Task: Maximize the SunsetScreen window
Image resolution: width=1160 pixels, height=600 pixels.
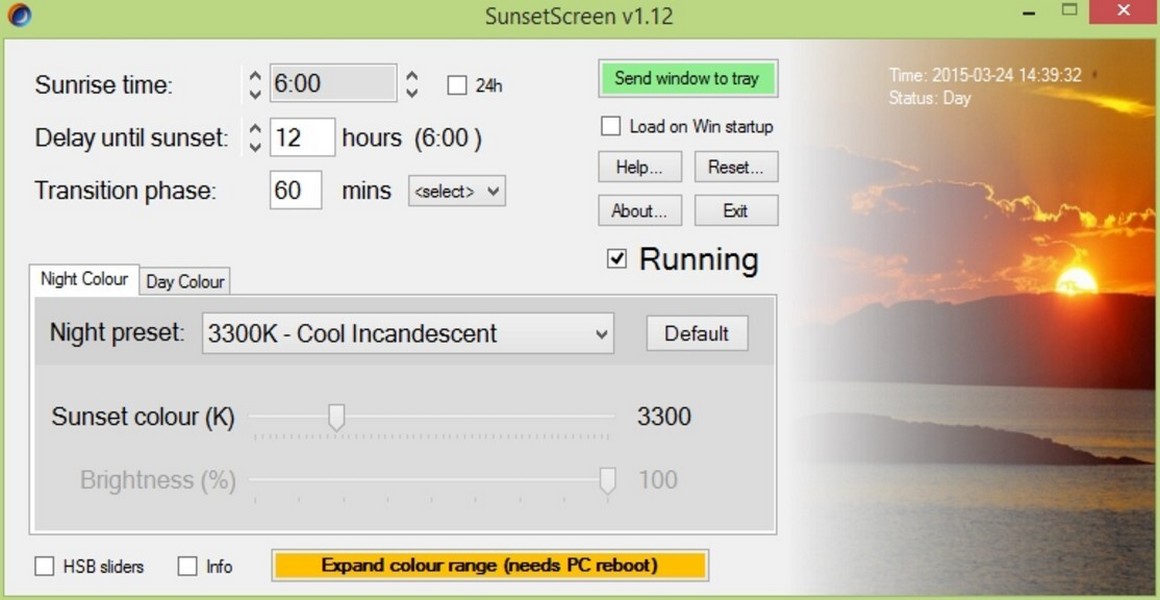Action: pyautogui.click(x=1069, y=10)
